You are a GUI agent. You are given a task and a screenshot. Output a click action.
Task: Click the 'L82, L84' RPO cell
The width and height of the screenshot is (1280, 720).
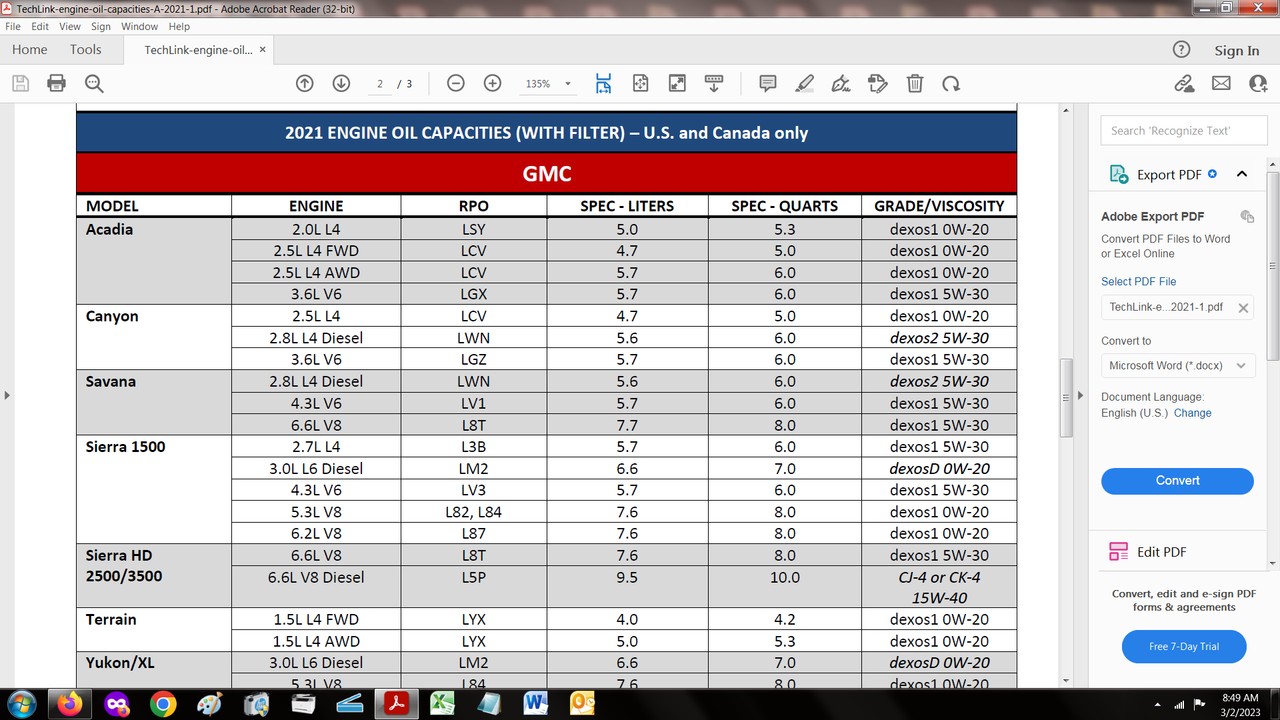click(474, 512)
